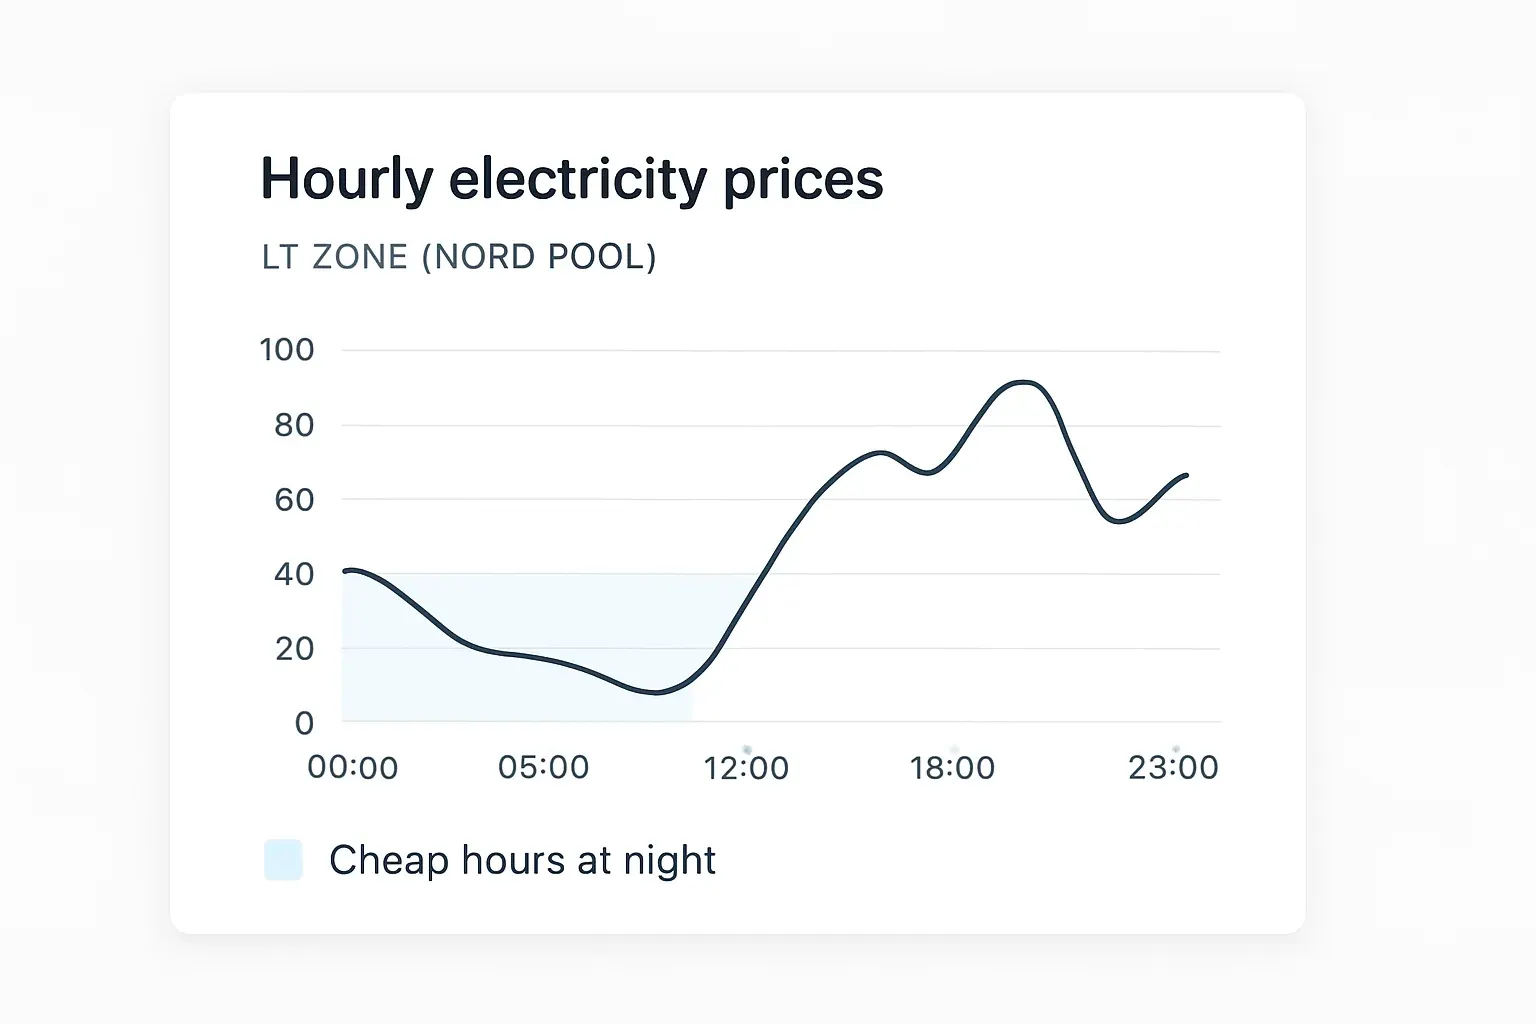Click the lowest point of the price line
Viewport: 1536px width, 1024px height.
tap(655, 692)
